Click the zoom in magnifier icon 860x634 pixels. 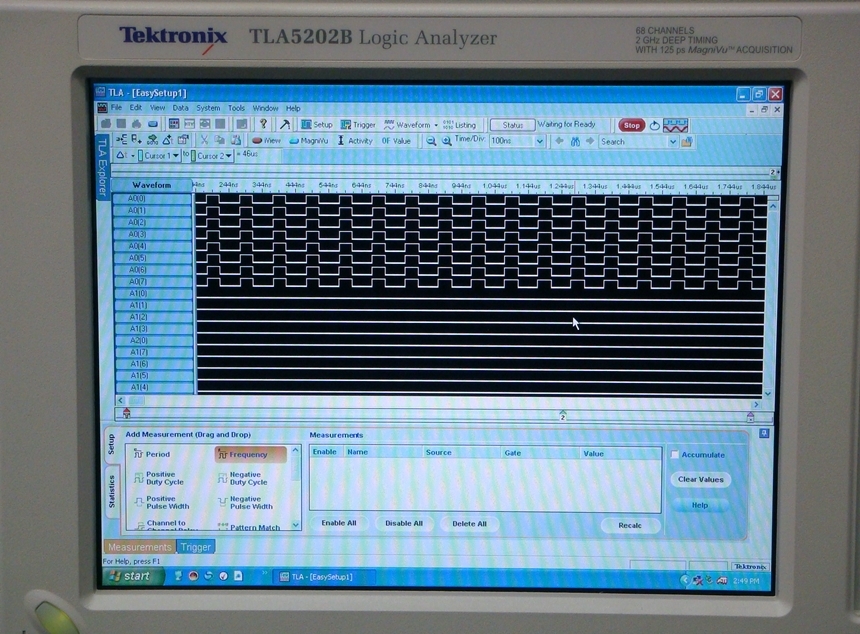(447, 141)
